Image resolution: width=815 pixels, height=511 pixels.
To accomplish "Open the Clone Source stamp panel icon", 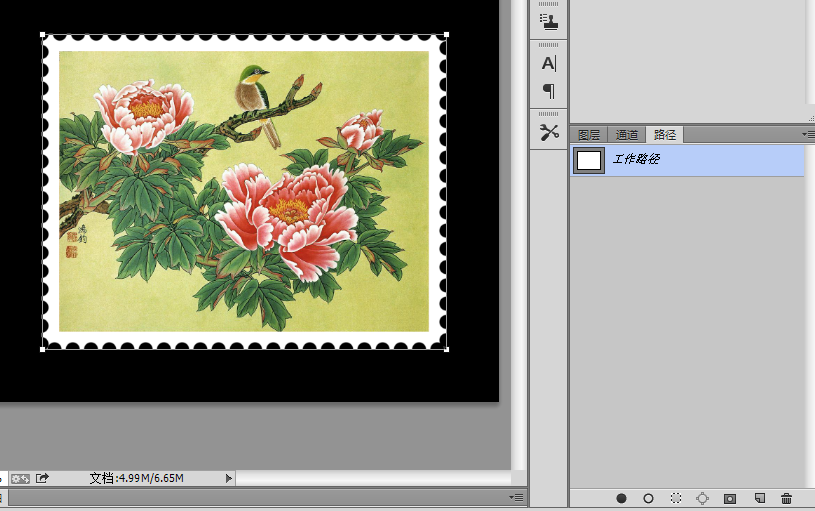I will 549,22.
